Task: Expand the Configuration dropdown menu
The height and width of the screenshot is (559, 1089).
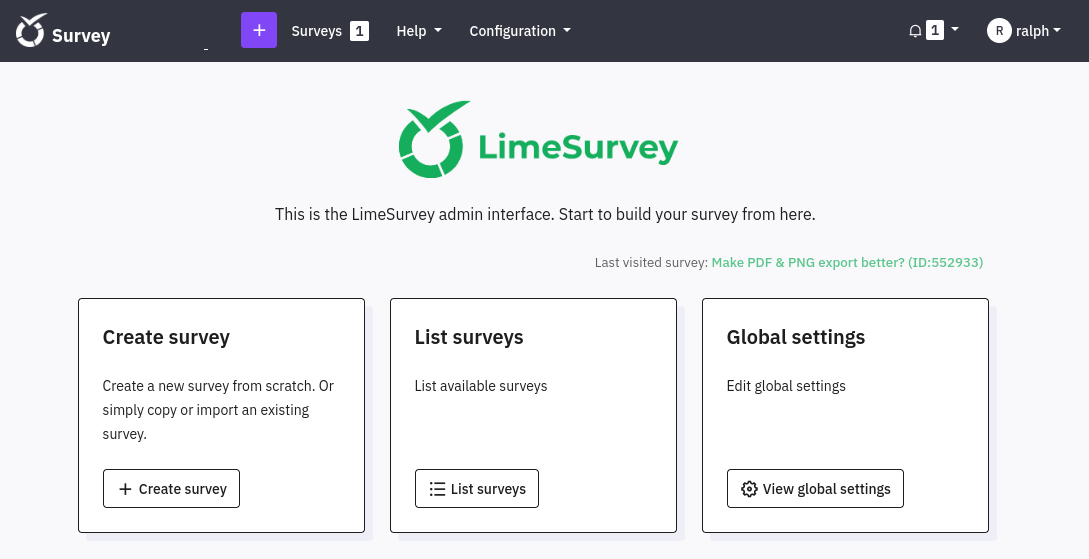Action: point(519,31)
